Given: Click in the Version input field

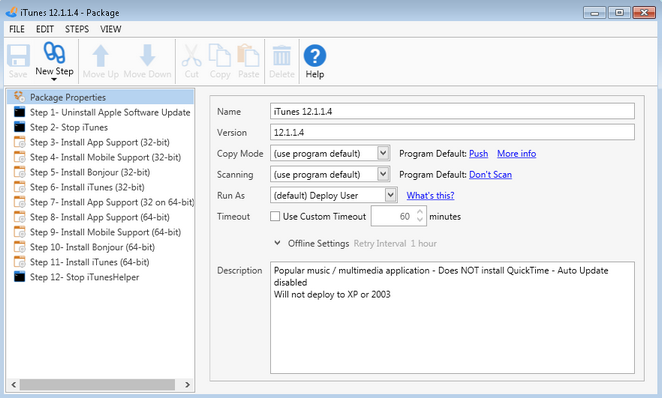Looking at the screenshot, I should pos(452,132).
